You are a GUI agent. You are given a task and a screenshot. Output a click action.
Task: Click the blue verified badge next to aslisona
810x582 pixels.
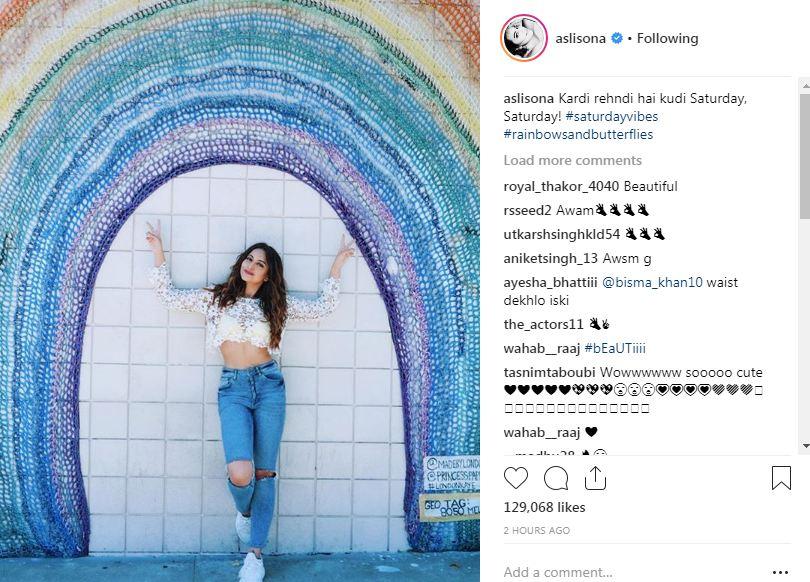(x=617, y=38)
